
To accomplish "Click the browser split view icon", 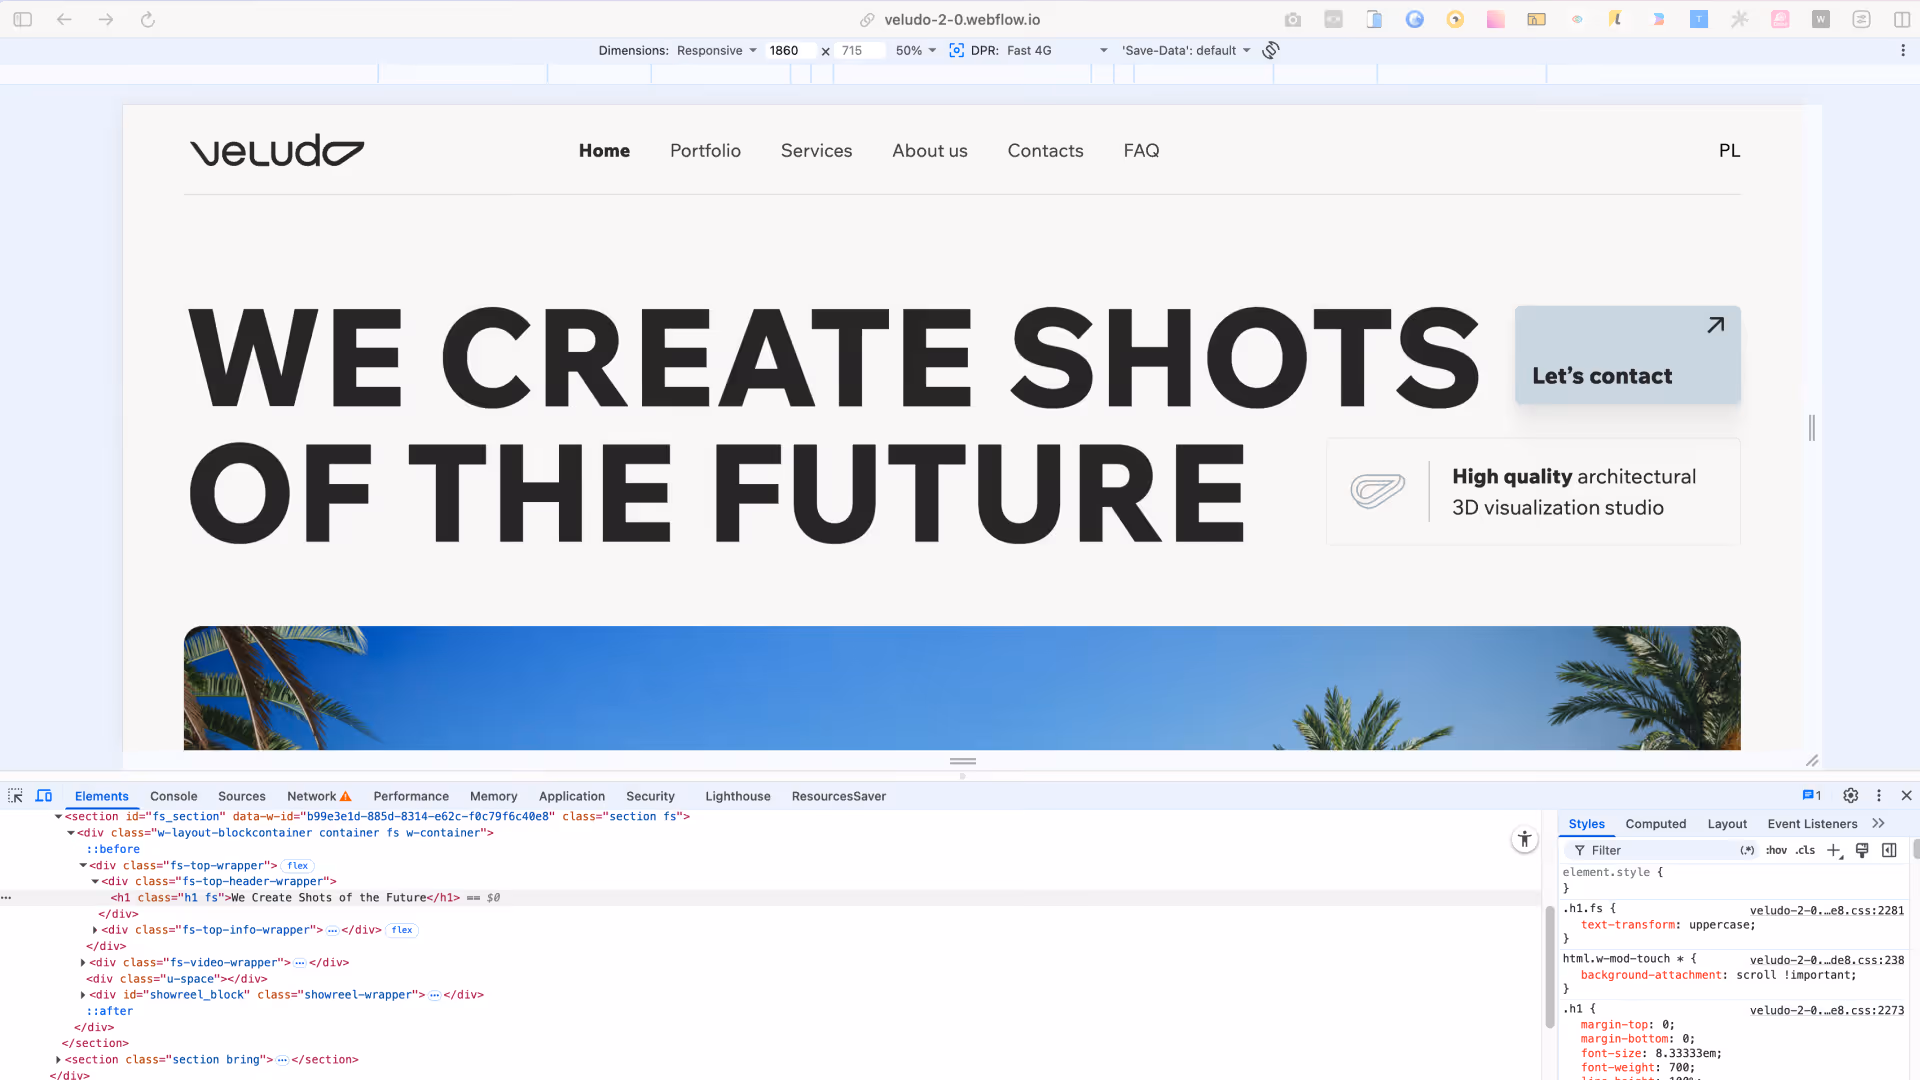I will 1902,19.
